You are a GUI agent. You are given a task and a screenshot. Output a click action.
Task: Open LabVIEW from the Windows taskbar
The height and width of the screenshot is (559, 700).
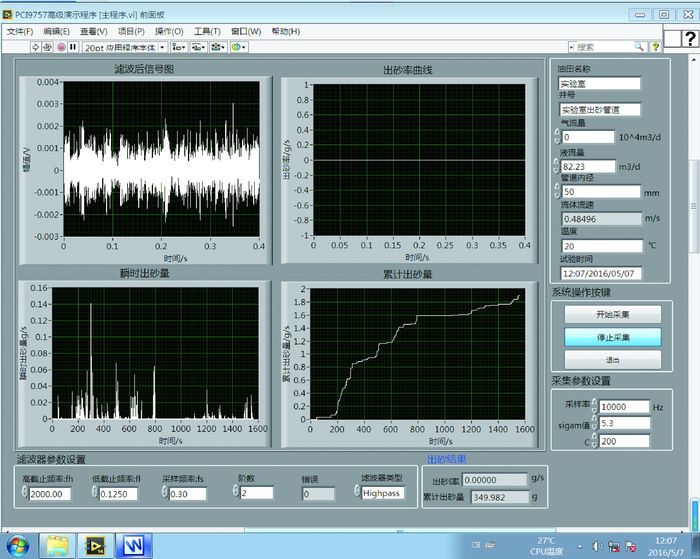pos(97,545)
